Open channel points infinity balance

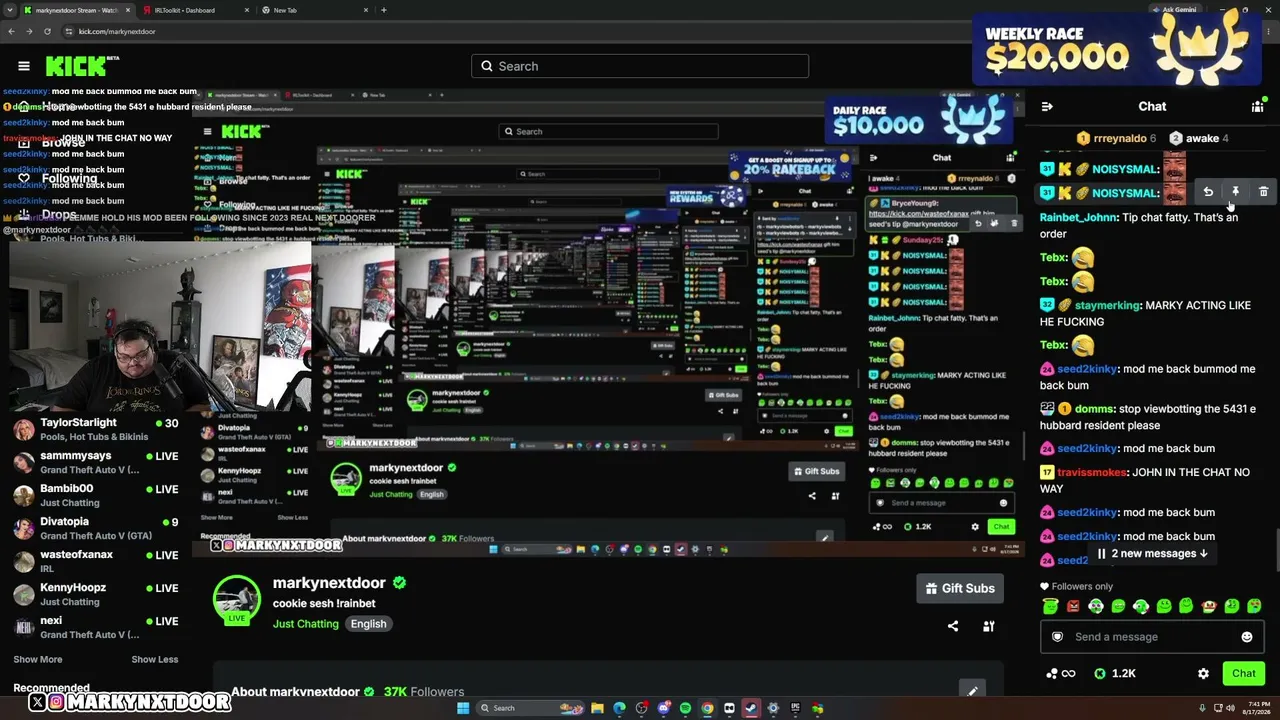click(x=1061, y=674)
